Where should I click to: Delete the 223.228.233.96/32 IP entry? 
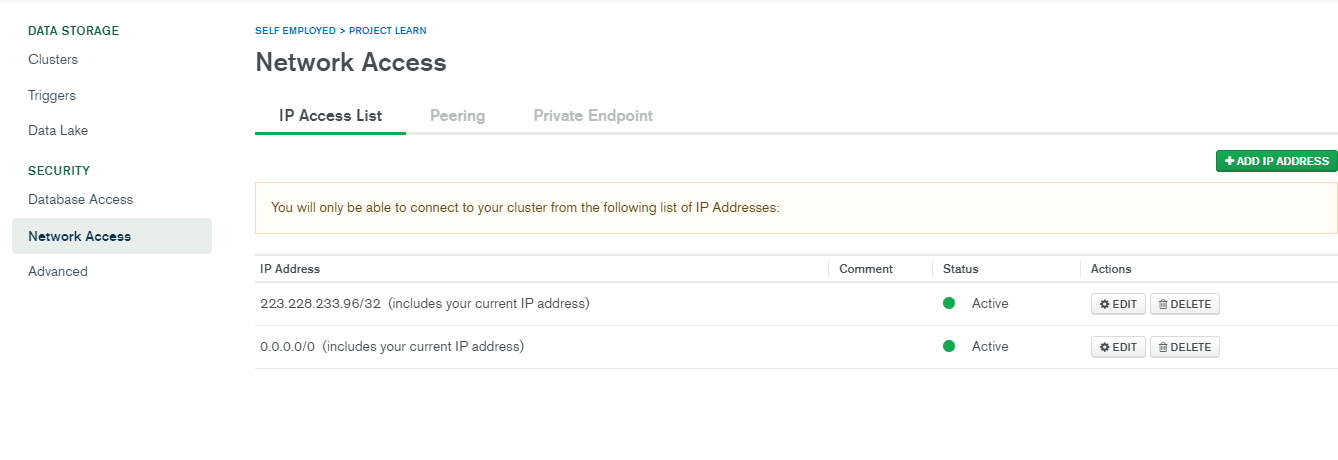(x=1185, y=304)
